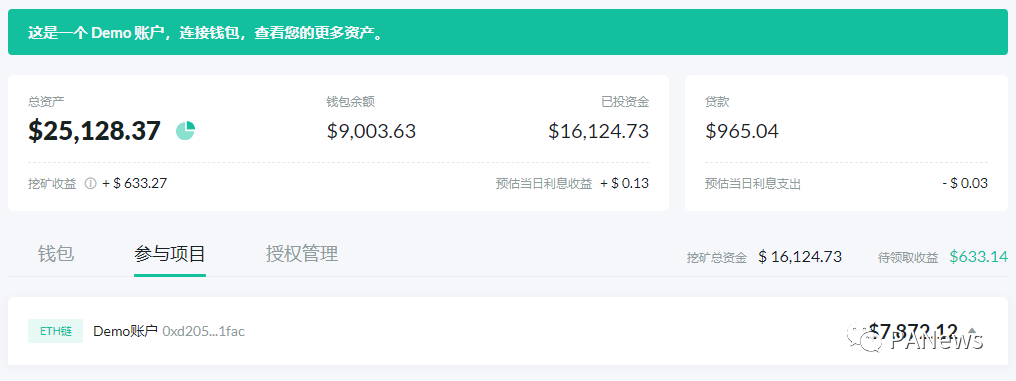Image resolution: width=1016 pixels, height=381 pixels.
Task: Collapse the Demo账户 row using the arrow
Action: pyautogui.click(x=971, y=331)
